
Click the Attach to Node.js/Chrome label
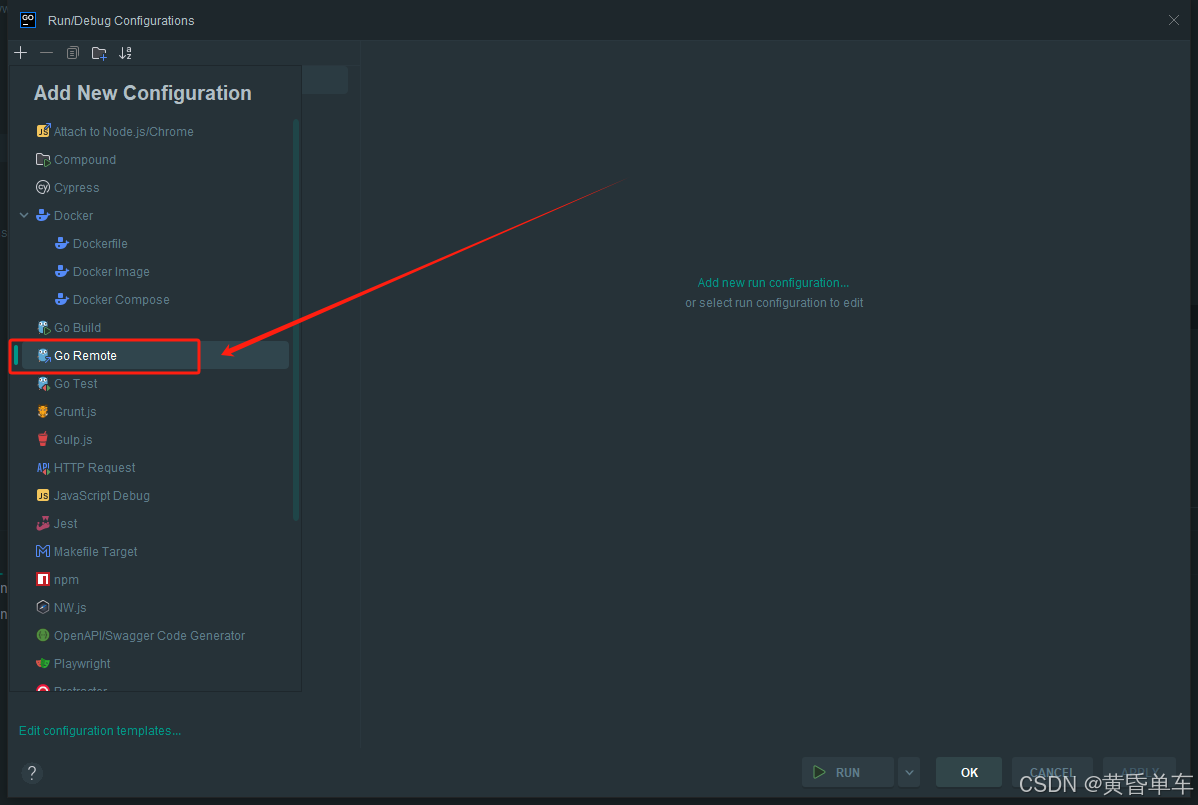coord(124,131)
